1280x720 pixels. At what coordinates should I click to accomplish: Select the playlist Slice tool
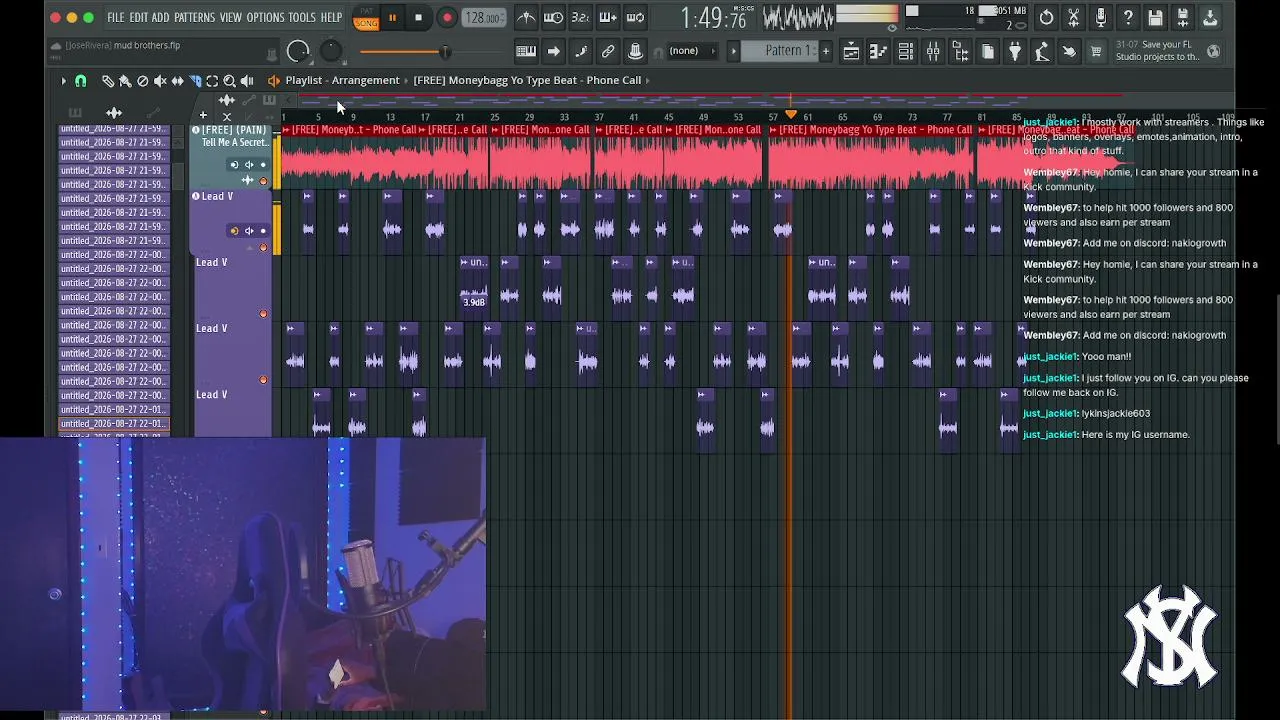(195, 81)
